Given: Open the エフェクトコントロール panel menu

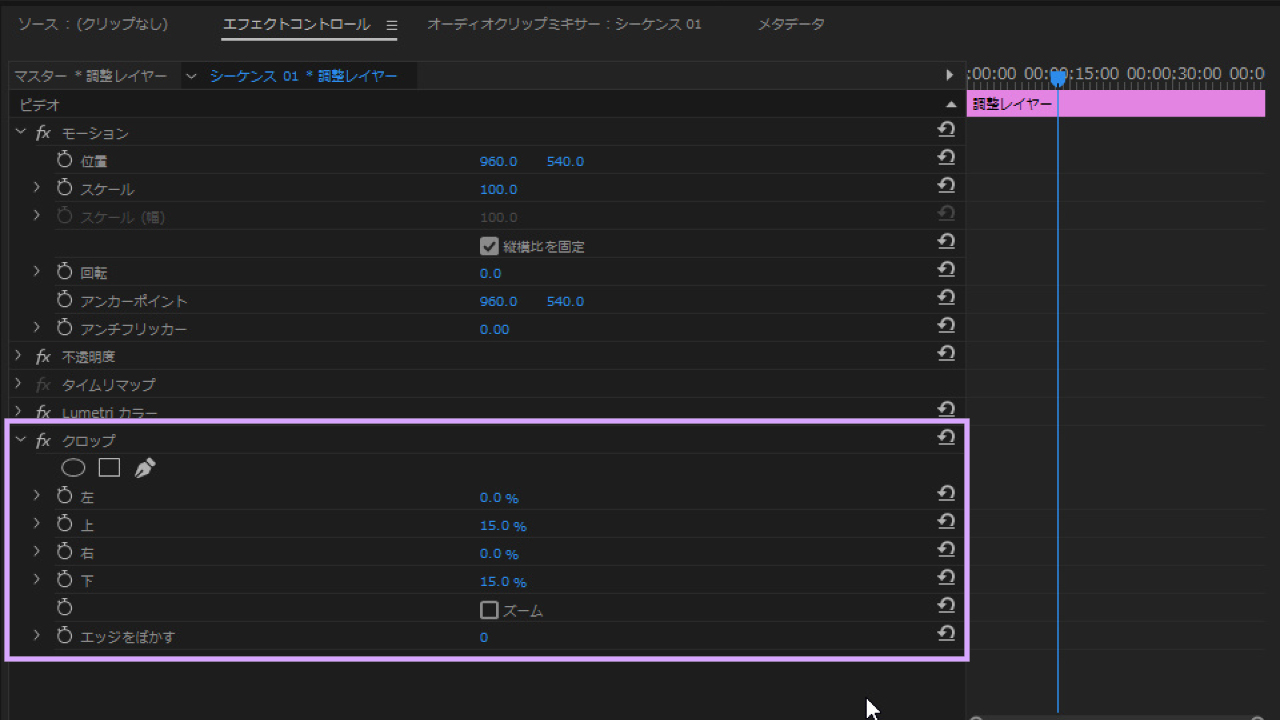Looking at the screenshot, I should (392, 25).
